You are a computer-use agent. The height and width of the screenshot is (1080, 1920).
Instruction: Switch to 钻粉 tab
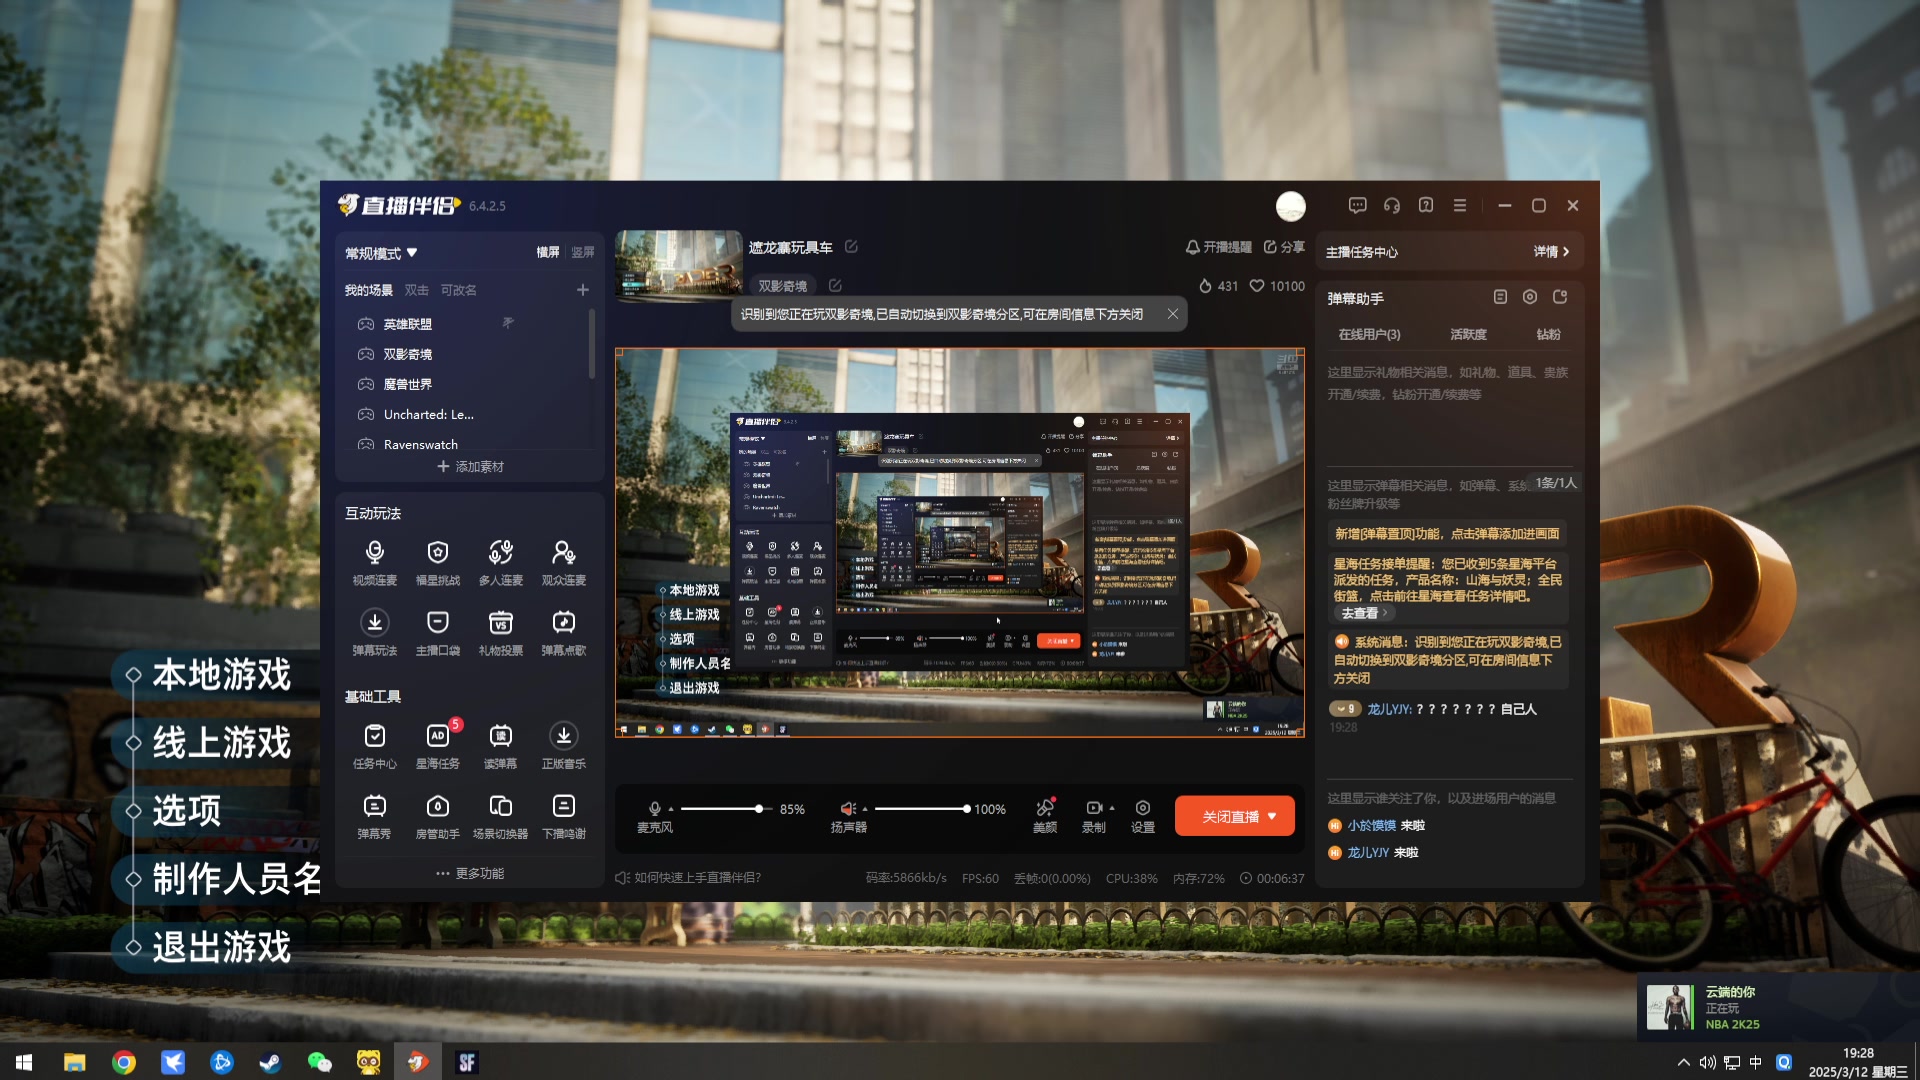pyautogui.click(x=1548, y=334)
